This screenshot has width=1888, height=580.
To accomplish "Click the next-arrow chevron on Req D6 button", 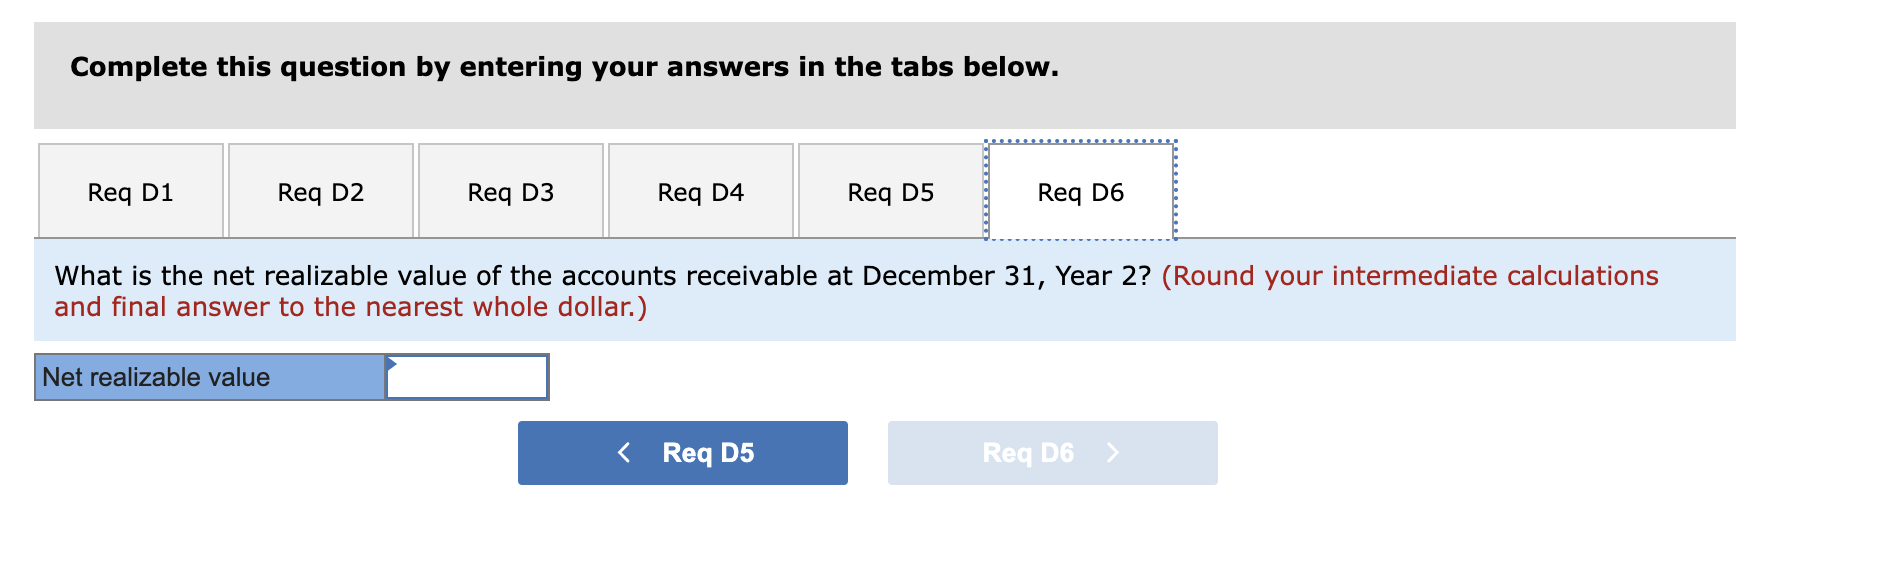I will point(1113,452).
